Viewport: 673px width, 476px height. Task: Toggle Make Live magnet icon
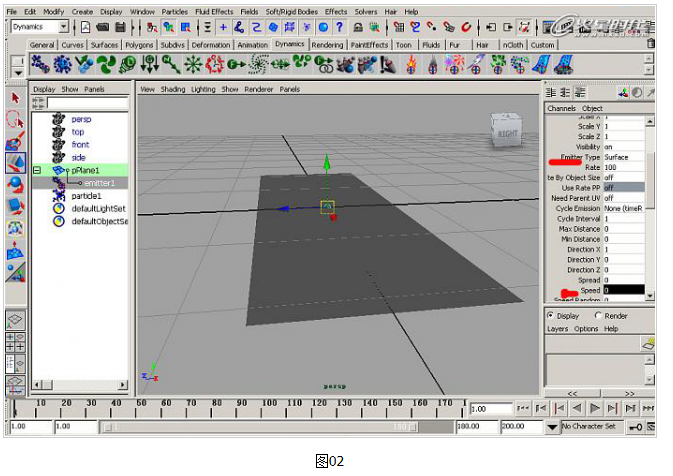tap(466, 27)
